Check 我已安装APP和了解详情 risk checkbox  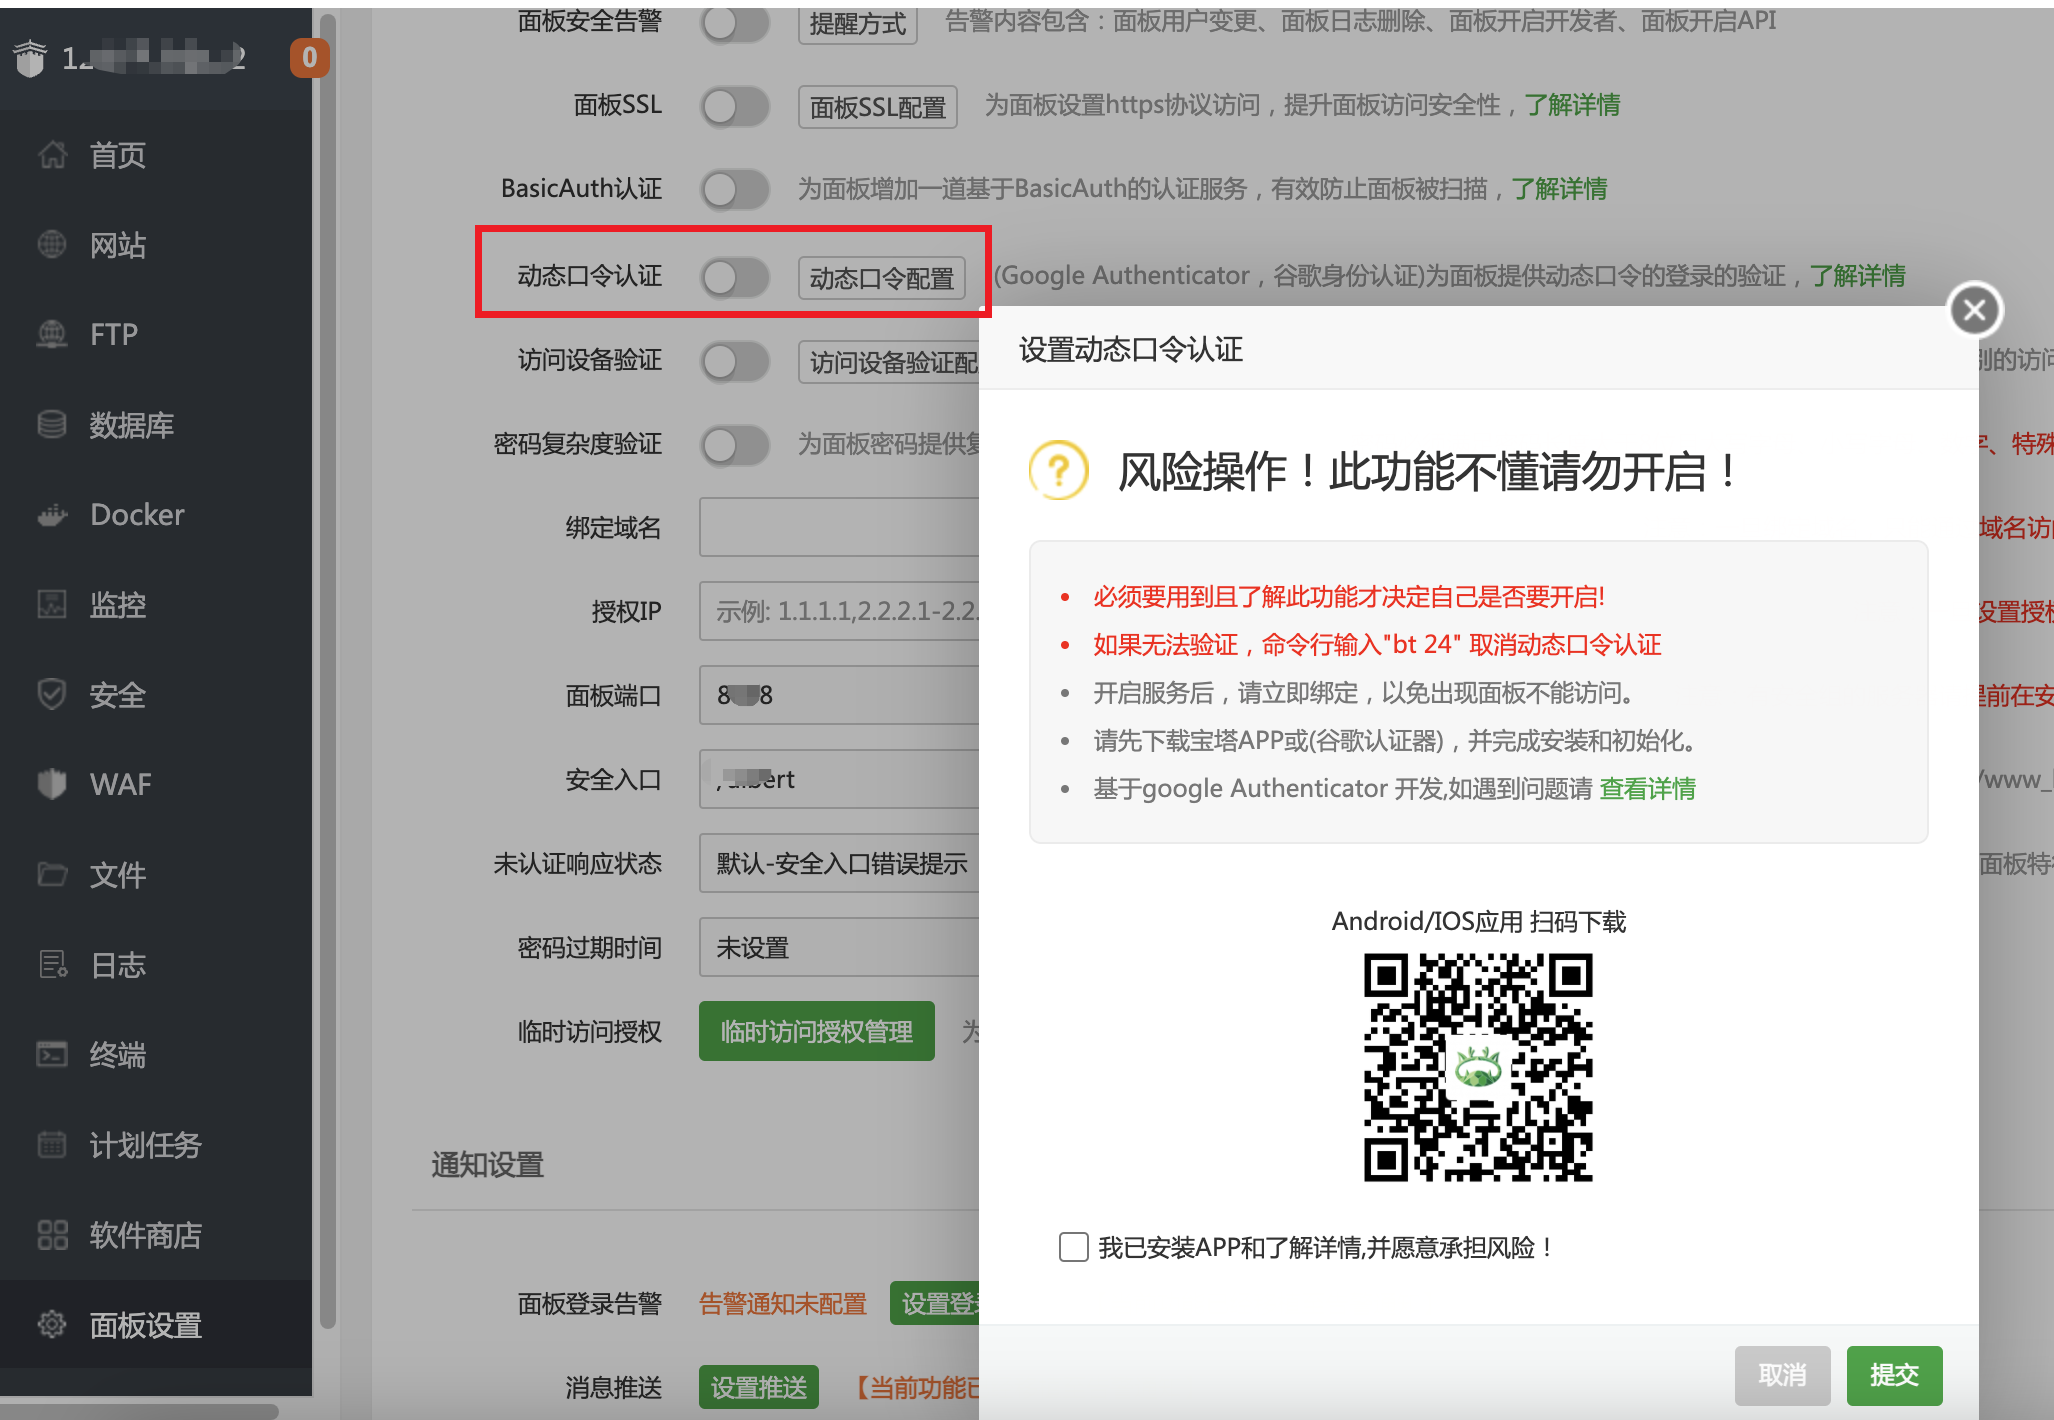pos(1074,1247)
